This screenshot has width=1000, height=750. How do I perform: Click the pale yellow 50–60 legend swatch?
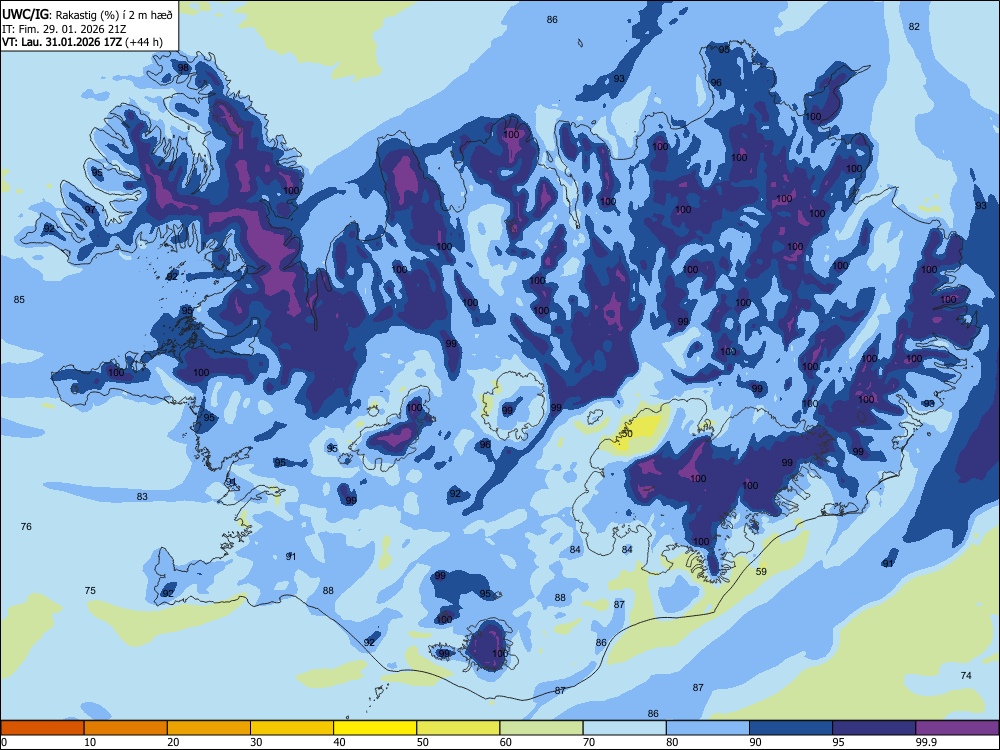(x=459, y=728)
